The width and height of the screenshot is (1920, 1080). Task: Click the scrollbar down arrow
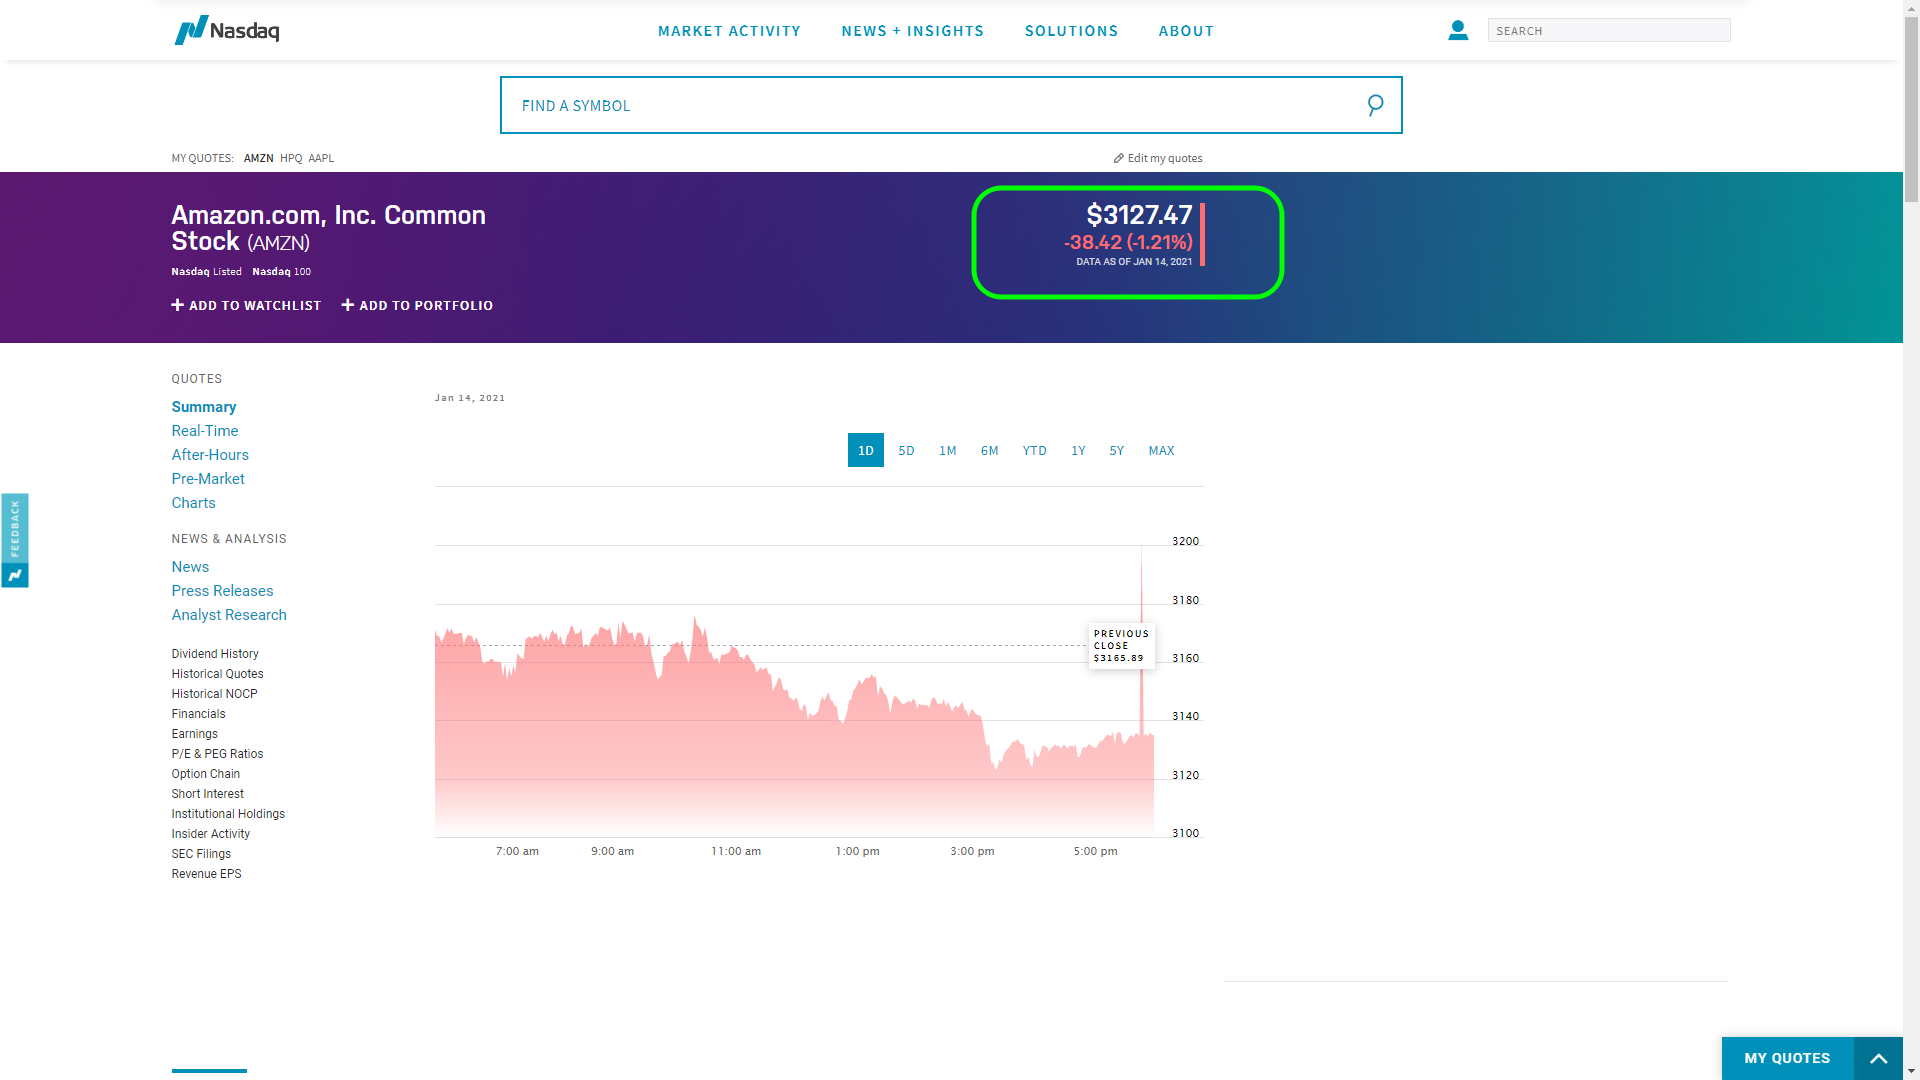[x=1911, y=1071]
